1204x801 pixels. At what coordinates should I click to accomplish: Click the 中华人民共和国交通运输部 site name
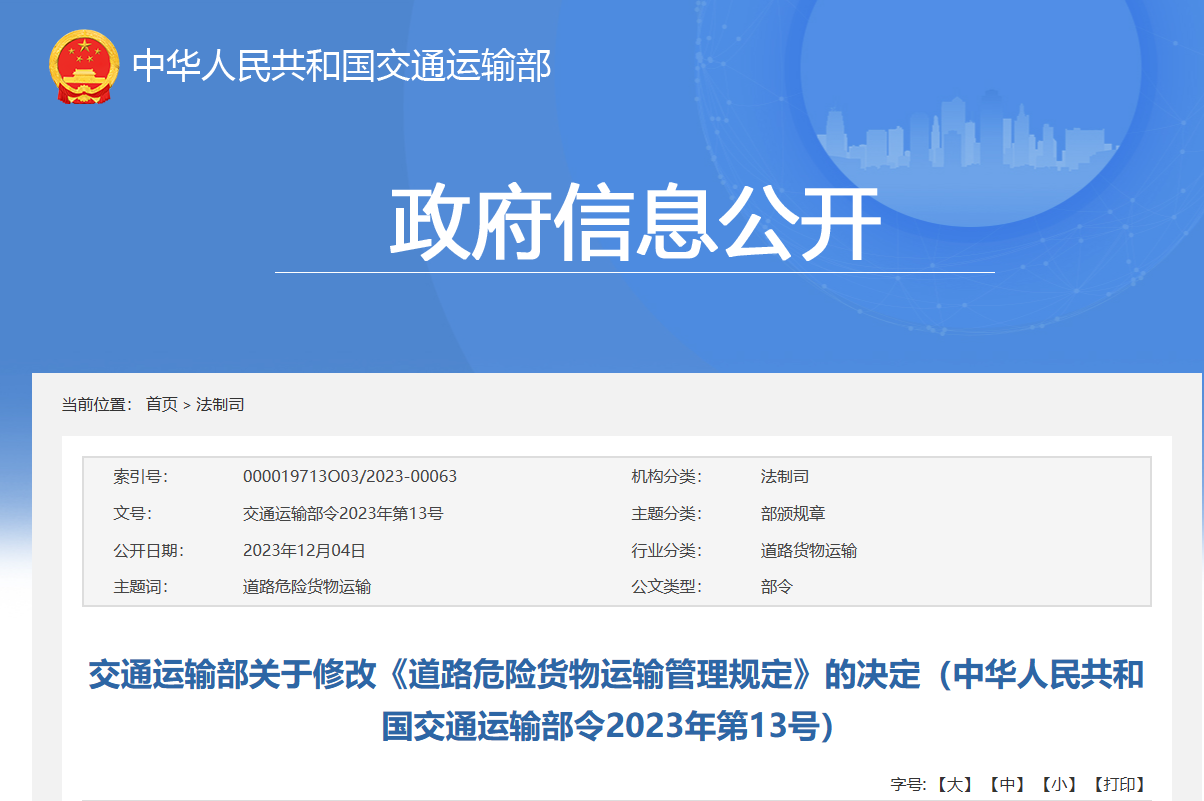342,67
